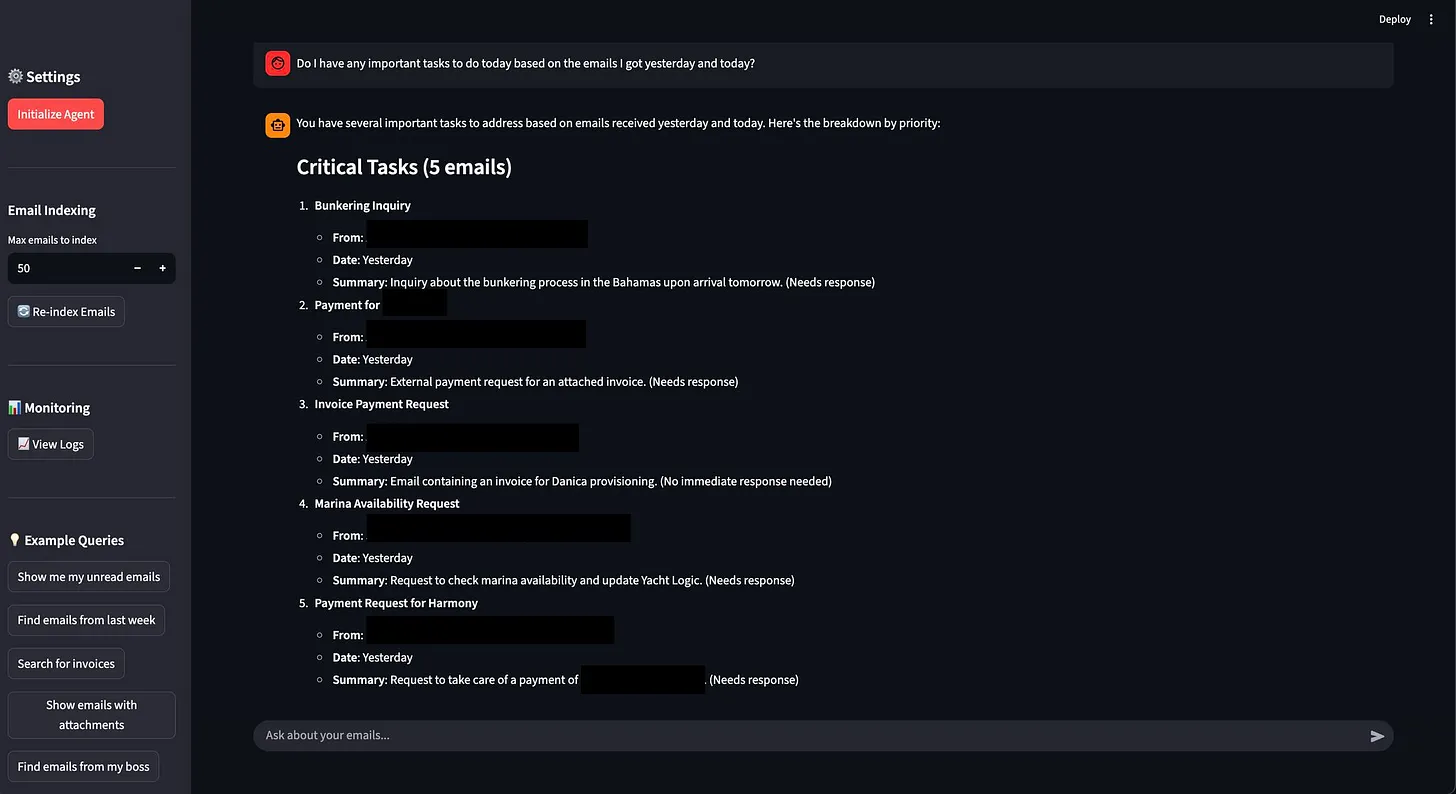This screenshot has height=794, width=1456.
Task: Select the 'Show me my unread emails' query
Action: coord(88,576)
